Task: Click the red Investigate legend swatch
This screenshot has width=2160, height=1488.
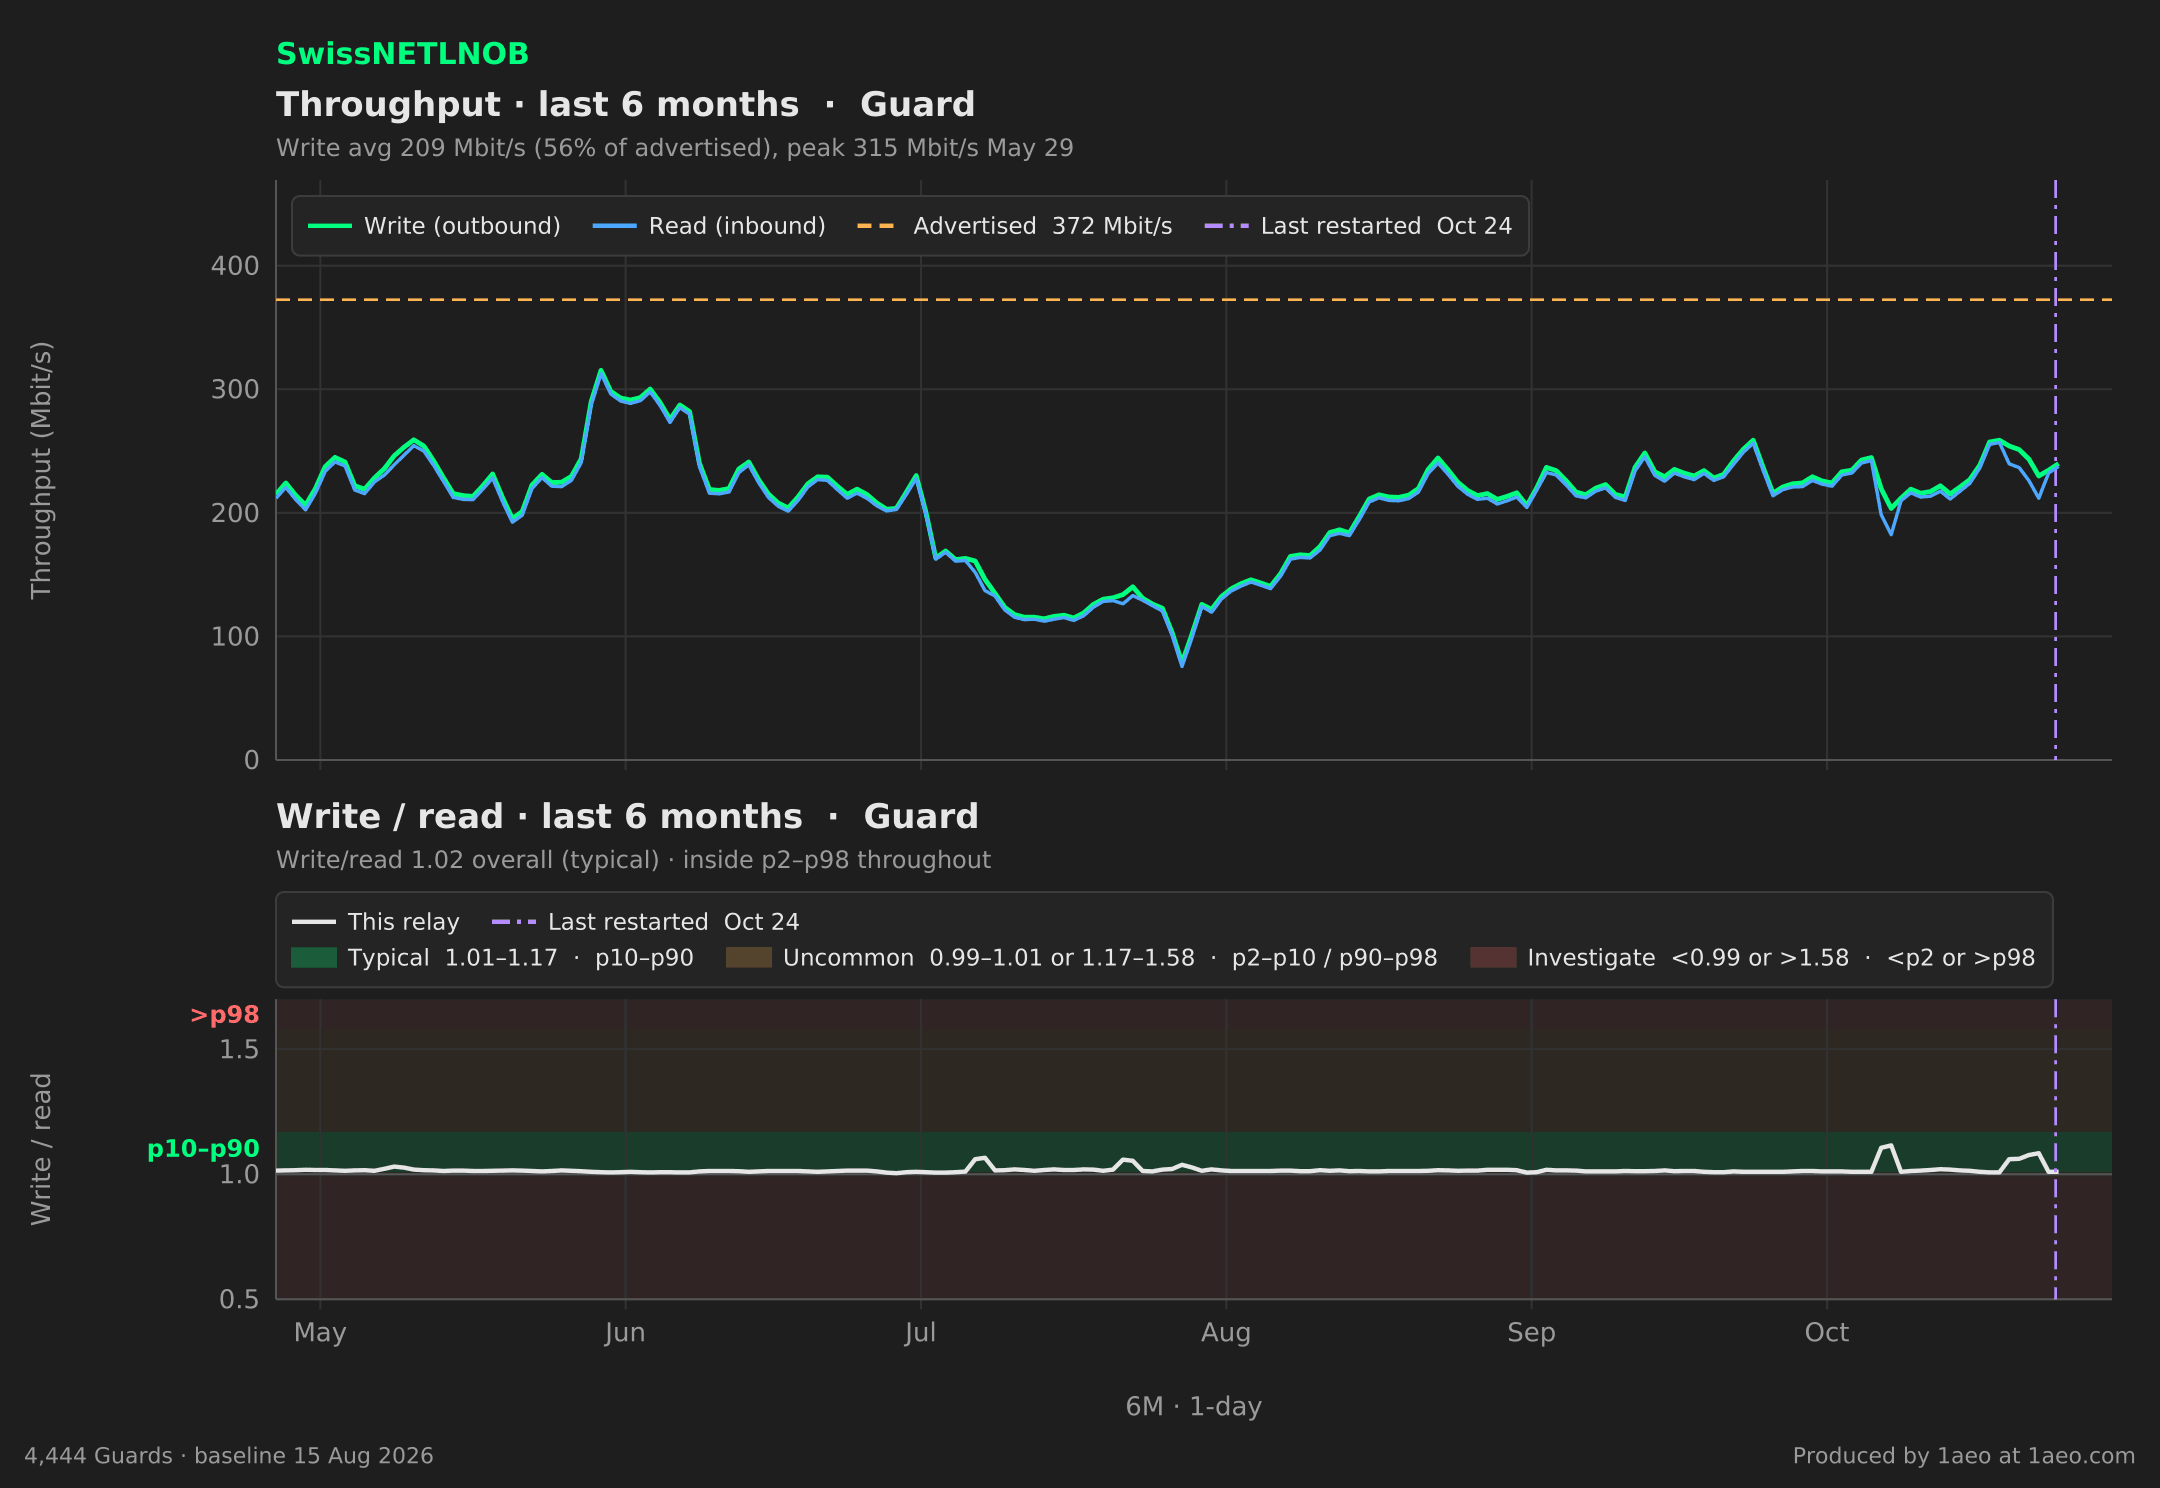Action: [x=1493, y=958]
